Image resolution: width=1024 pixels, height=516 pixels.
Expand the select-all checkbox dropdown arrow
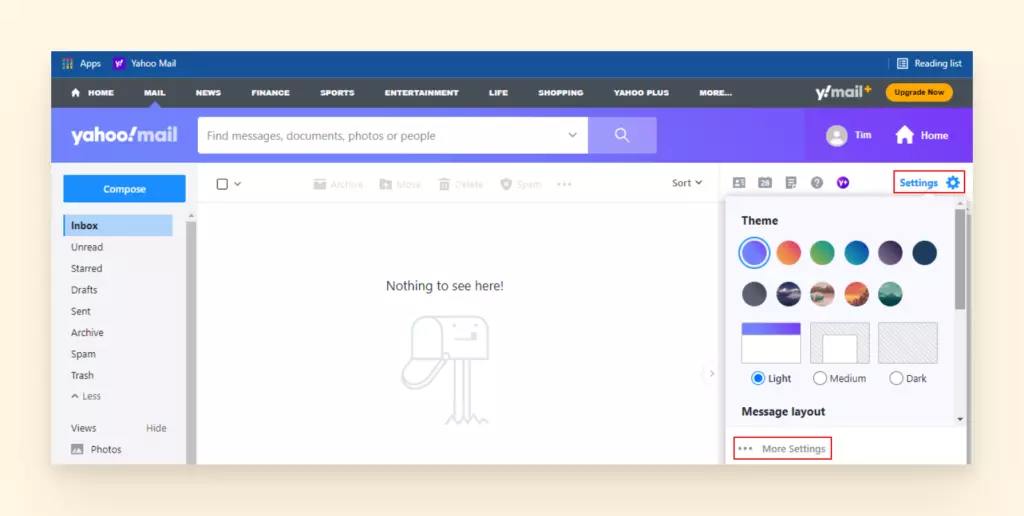(238, 184)
